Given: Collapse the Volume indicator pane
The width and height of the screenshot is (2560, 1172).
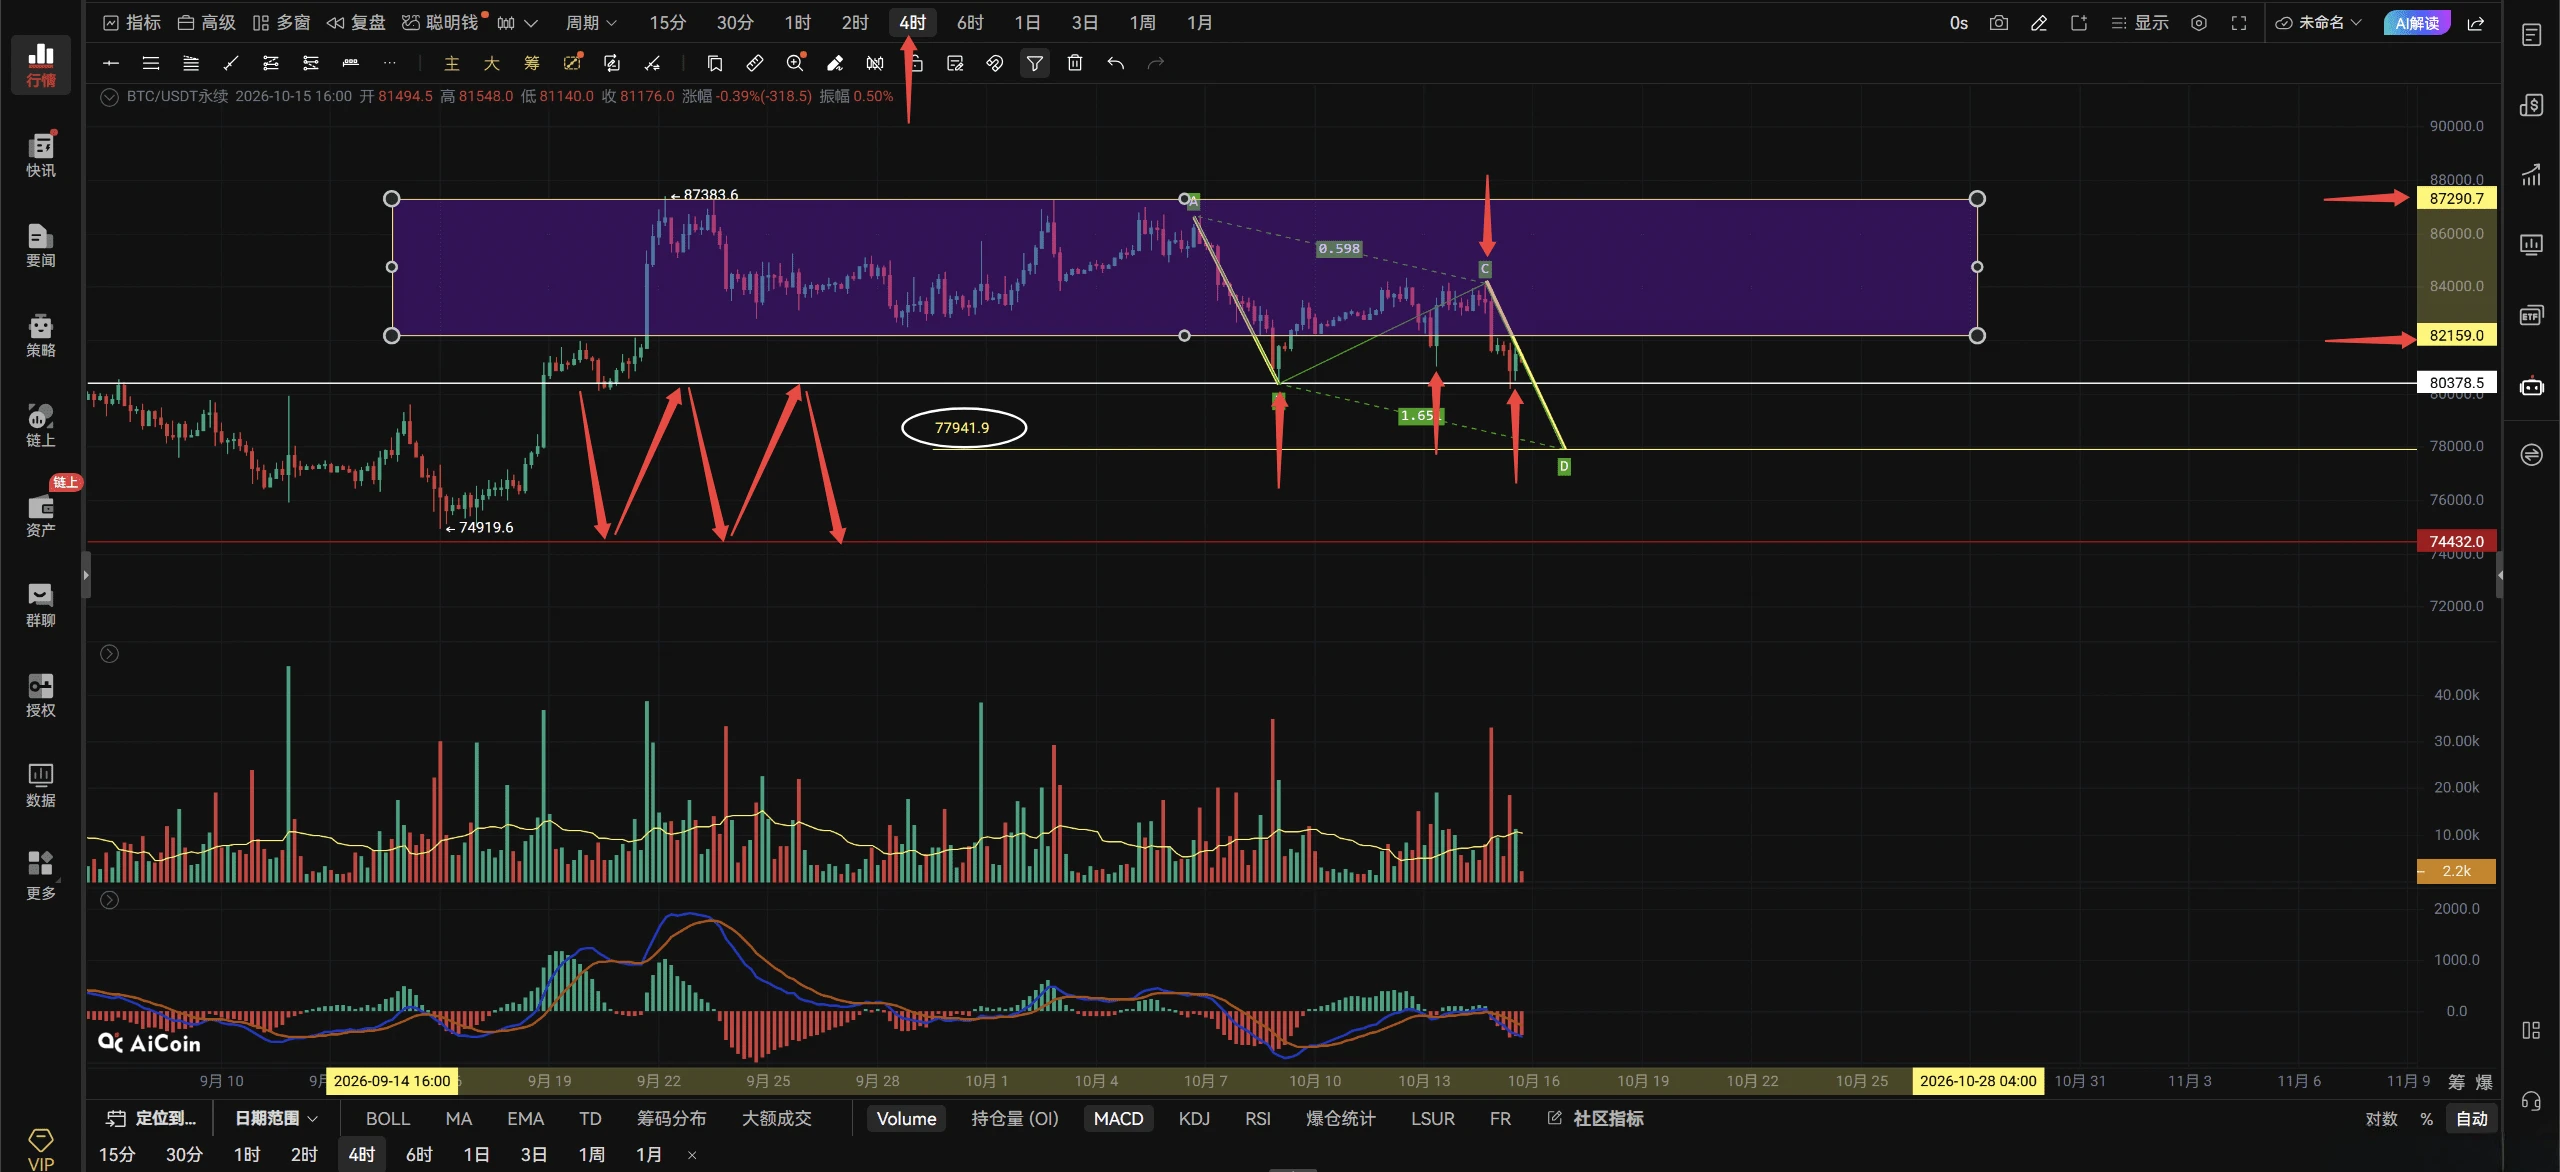Looking at the screenshot, I should [x=110, y=654].
